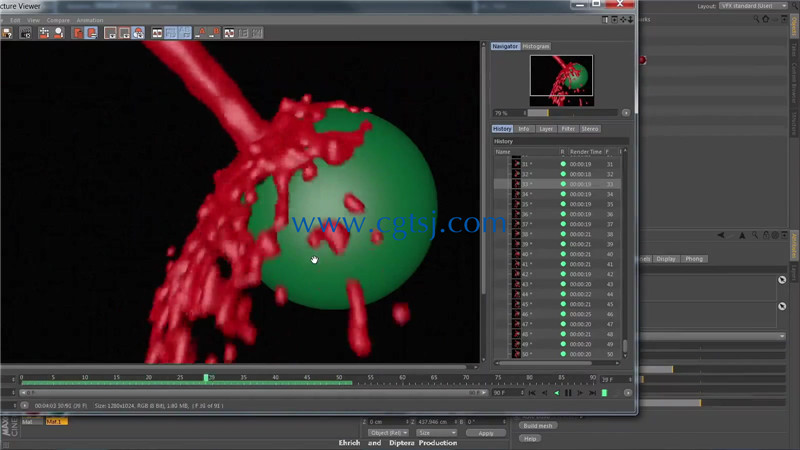
Task: Switch to the Navigator tab
Action: [505, 46]
